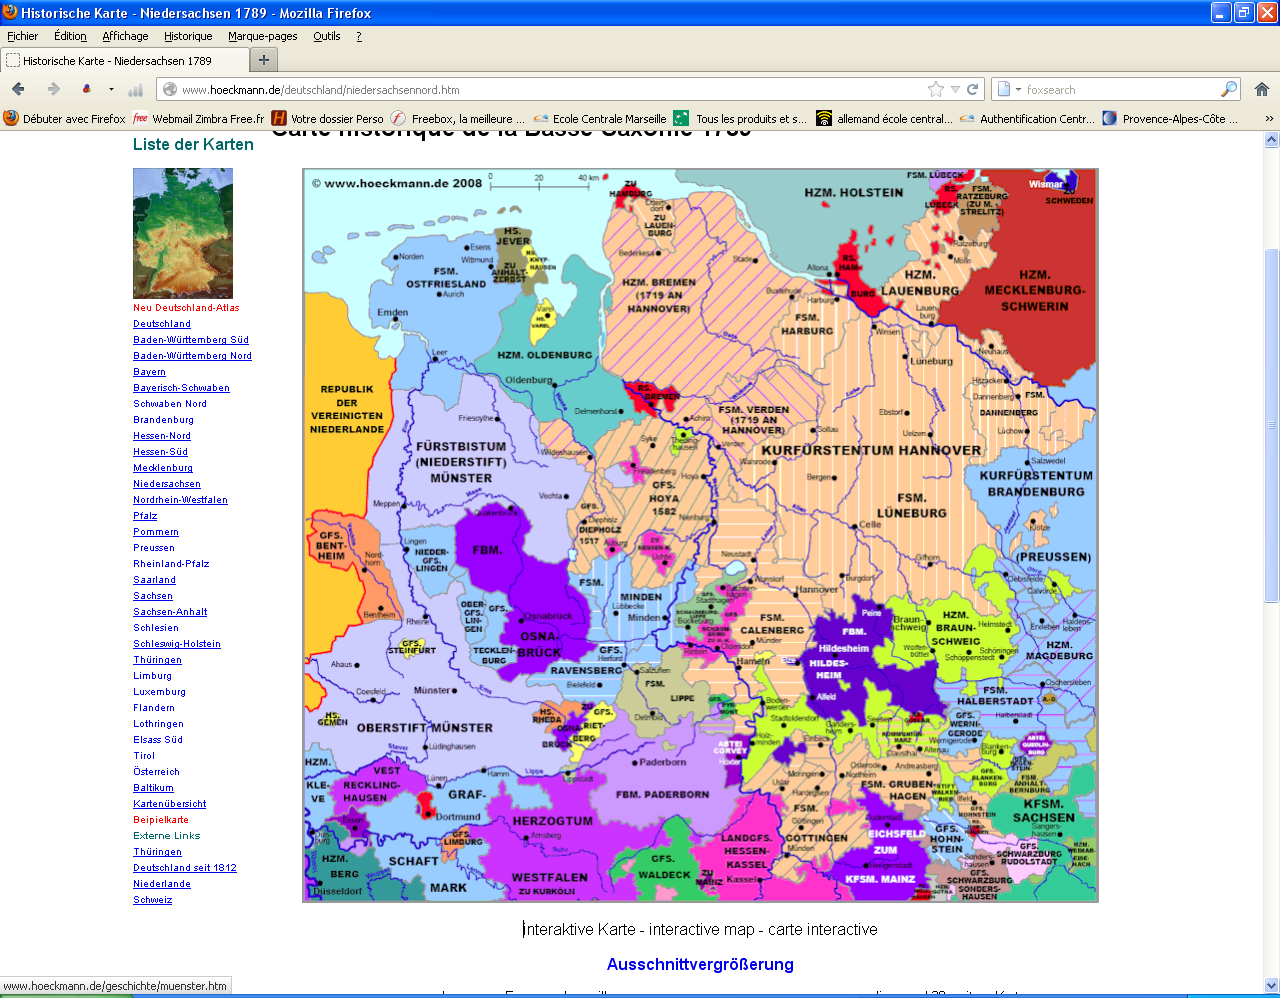Open the Baden-Württemberg Süd link
The height and width of the screenshot is (998, 1280).
(191, 340)
